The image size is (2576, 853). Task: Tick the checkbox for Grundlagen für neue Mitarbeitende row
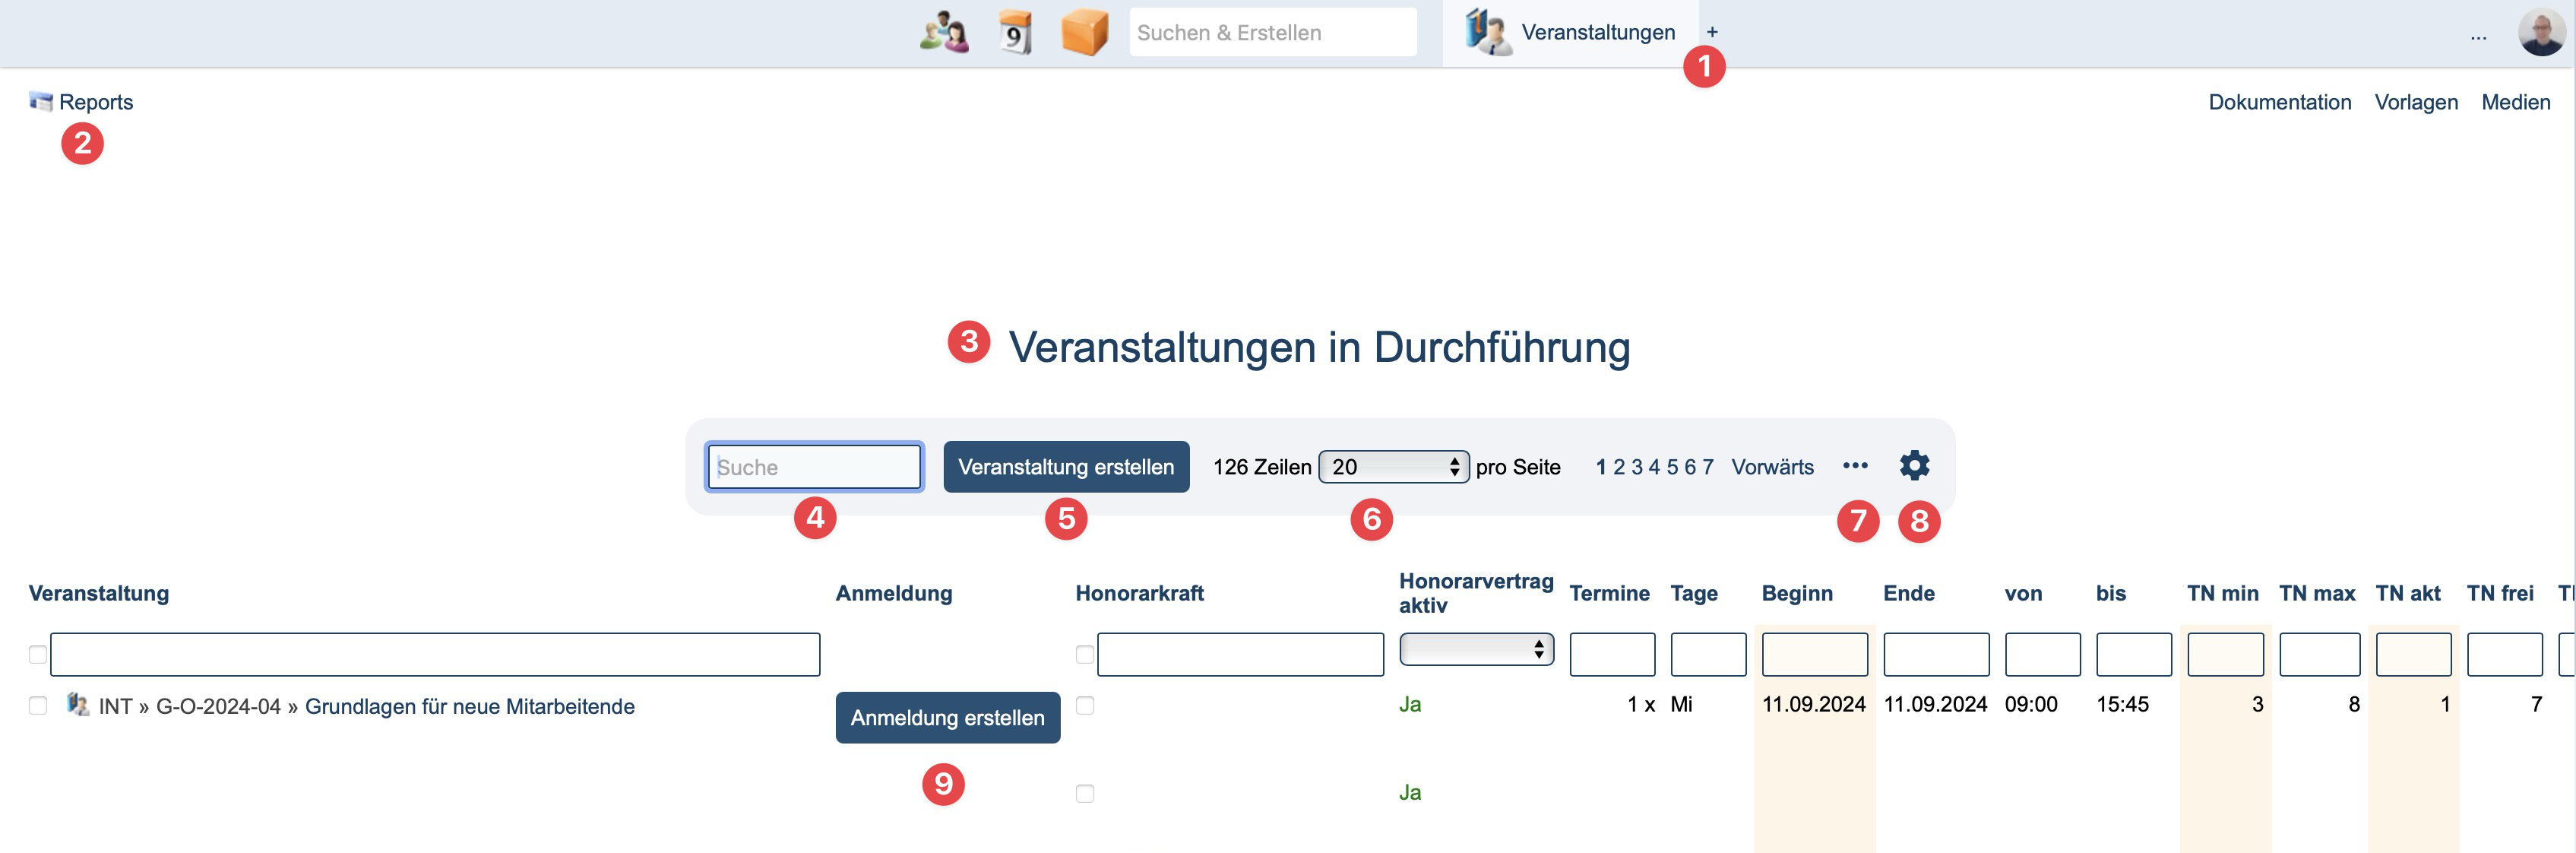(38, 705)
